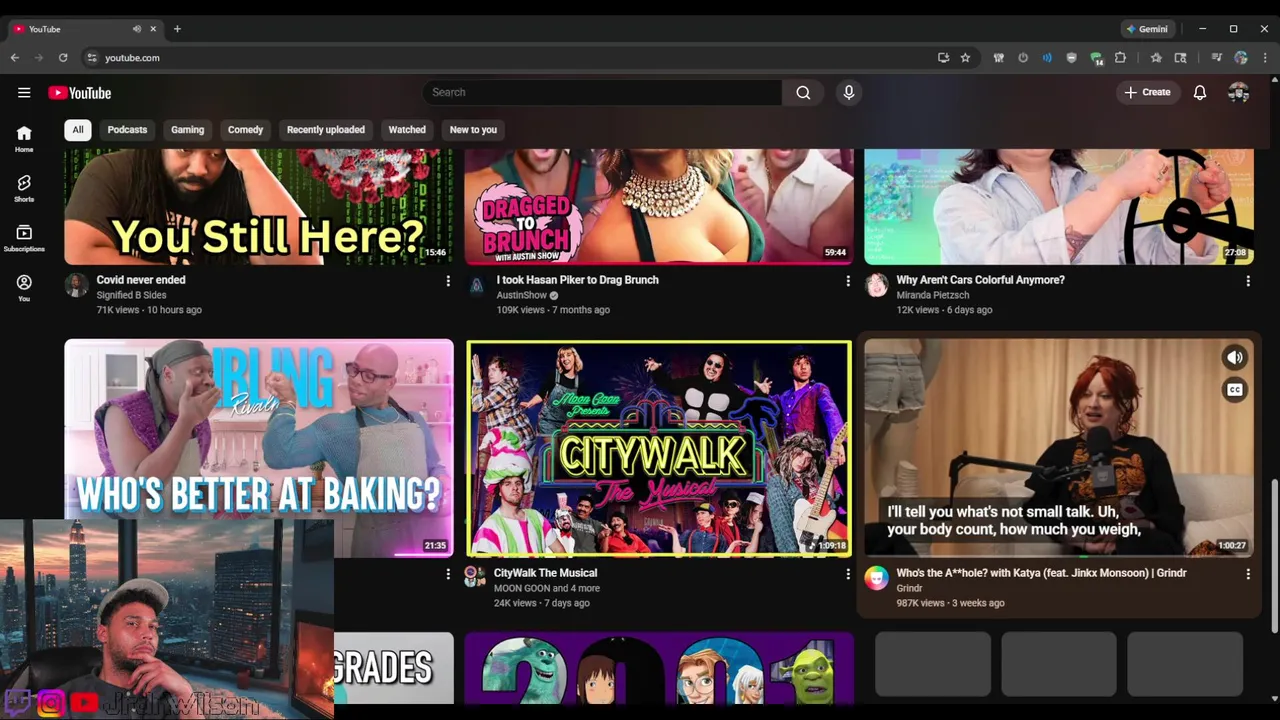Select the Podcasts filter chip
The width and height of the screenshot is (1280, 720).
coord(127,130)
